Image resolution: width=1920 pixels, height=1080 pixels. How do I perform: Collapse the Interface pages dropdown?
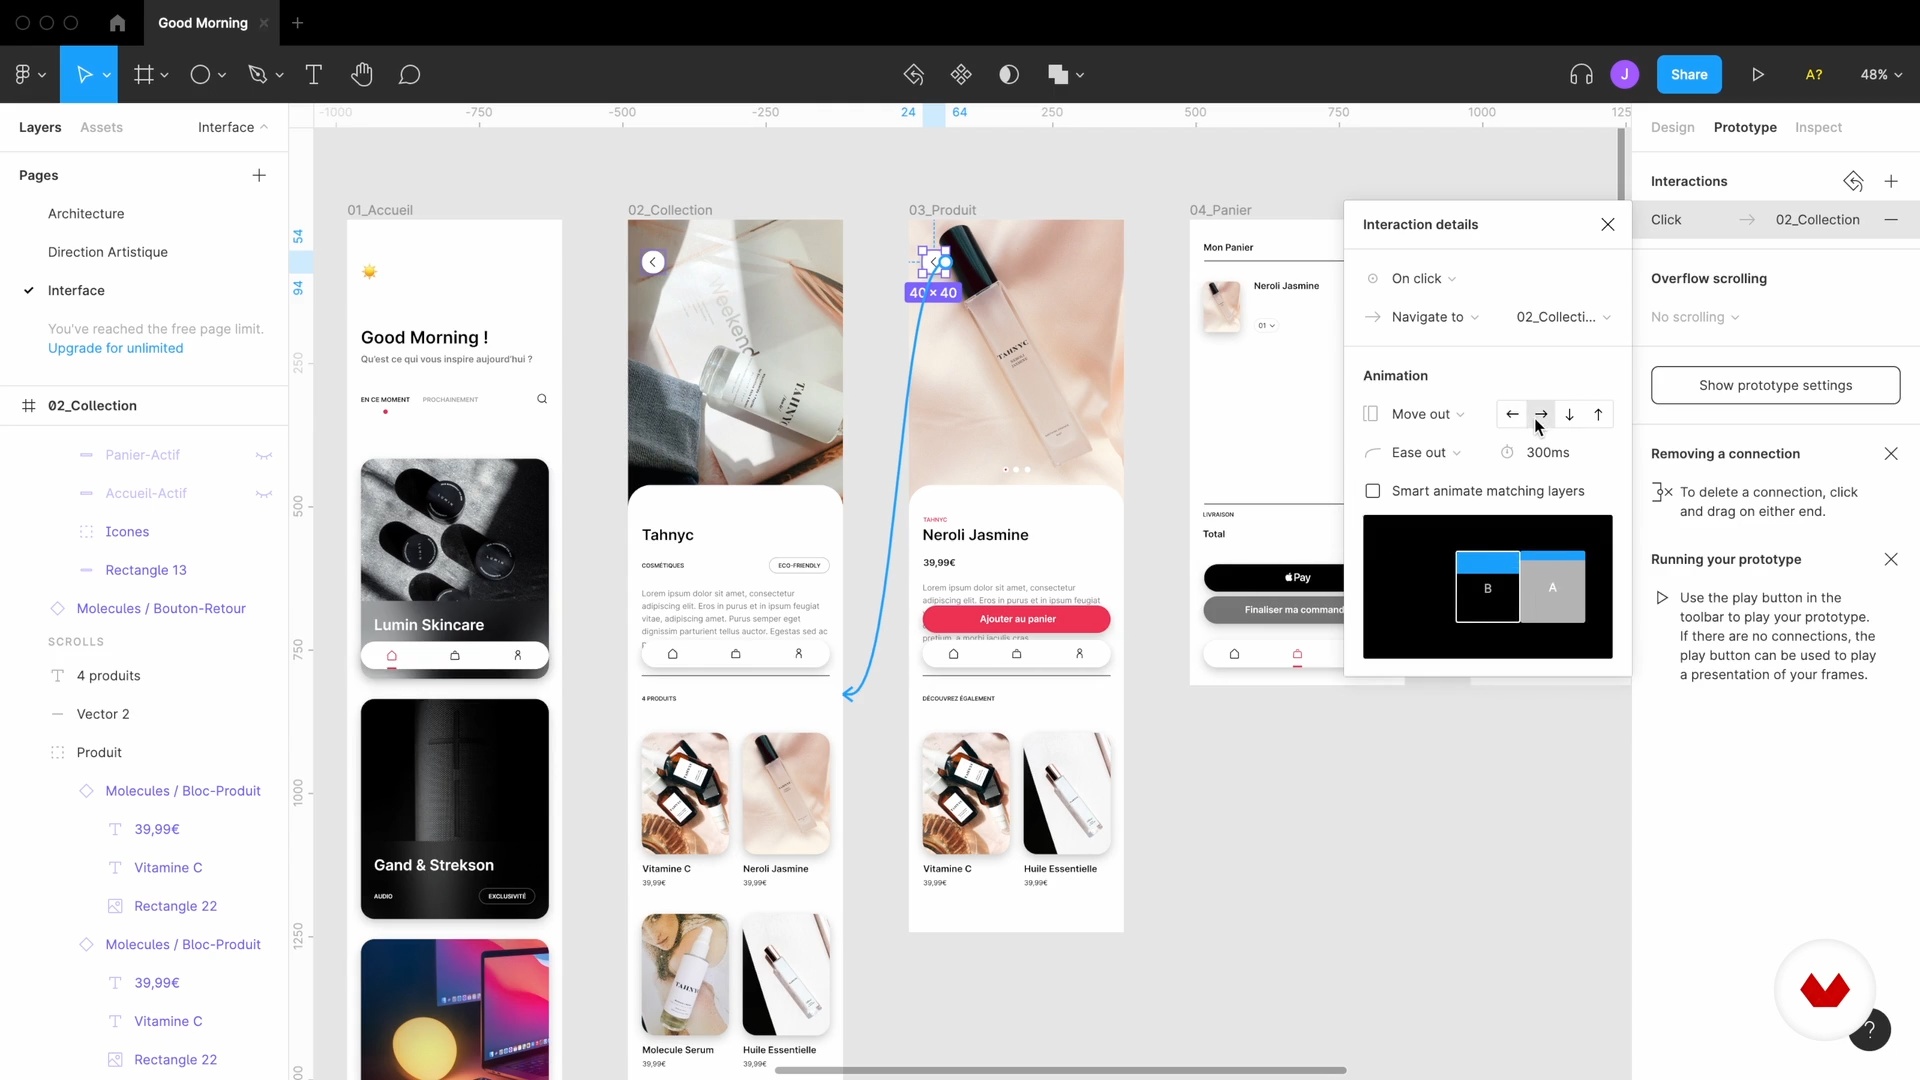tap(233, 127)
